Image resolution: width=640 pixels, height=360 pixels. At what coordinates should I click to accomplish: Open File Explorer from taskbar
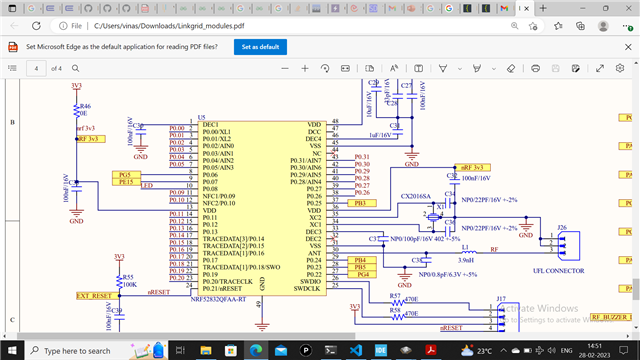(x=206, y=350)
